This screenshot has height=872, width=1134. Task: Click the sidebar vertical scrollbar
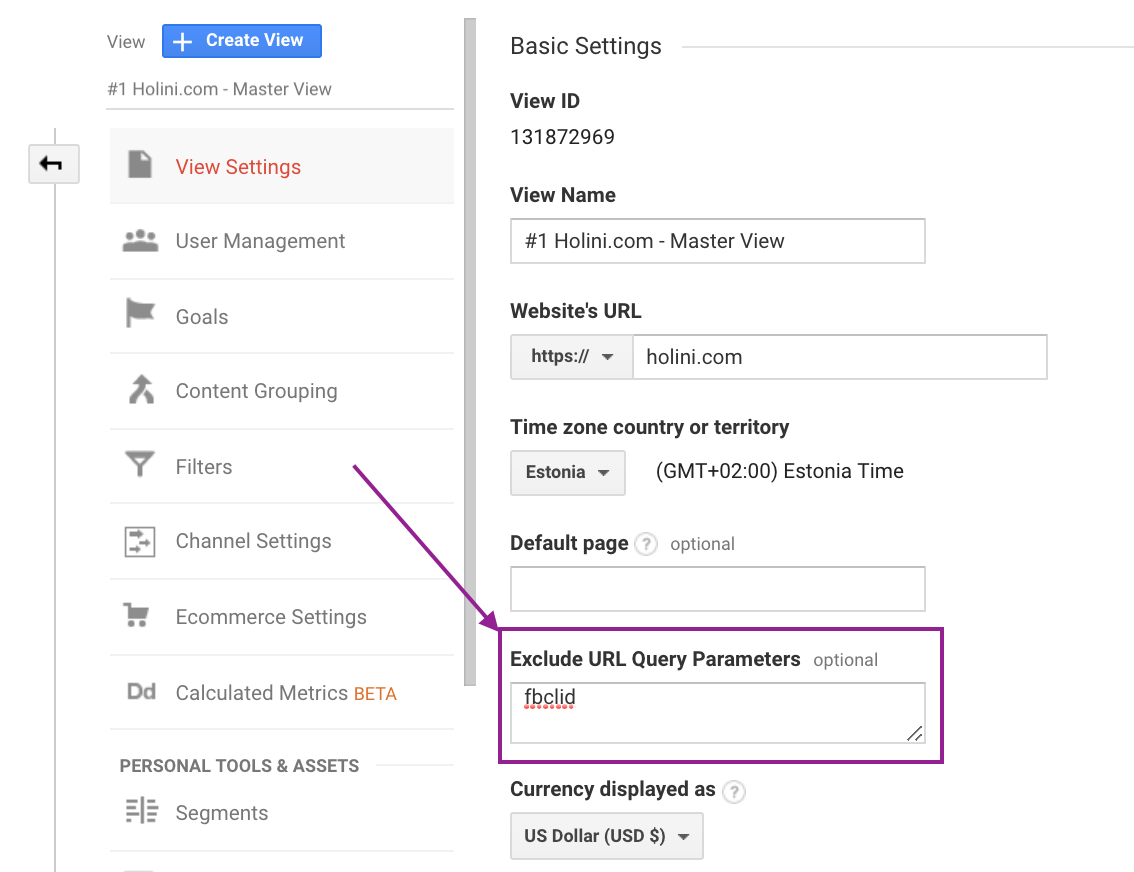click(x=470, y=351)
